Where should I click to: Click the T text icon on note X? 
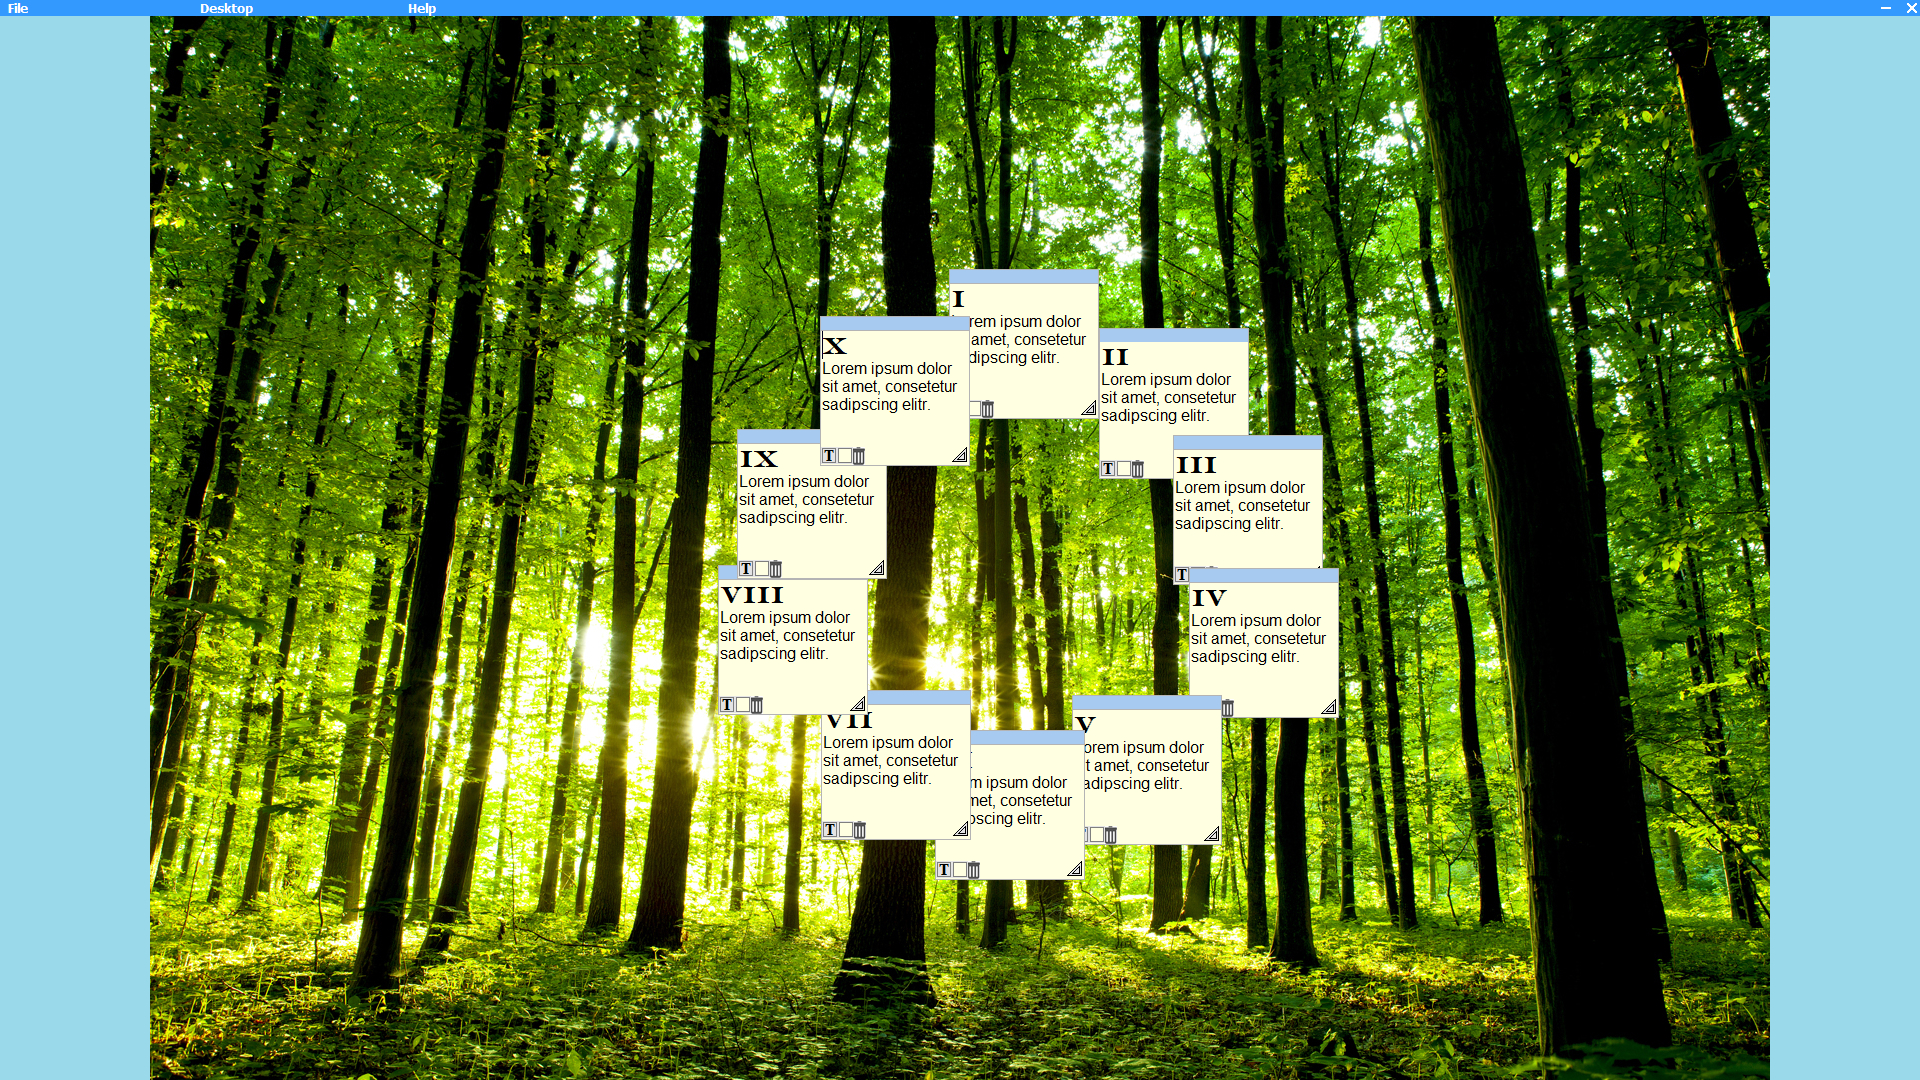point(829,456)
